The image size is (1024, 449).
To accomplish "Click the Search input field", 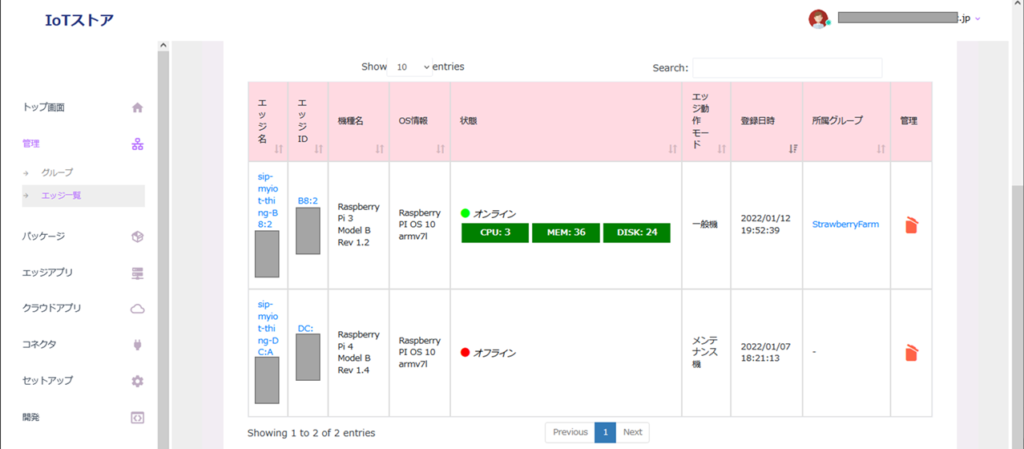I will tap(787, 68).
